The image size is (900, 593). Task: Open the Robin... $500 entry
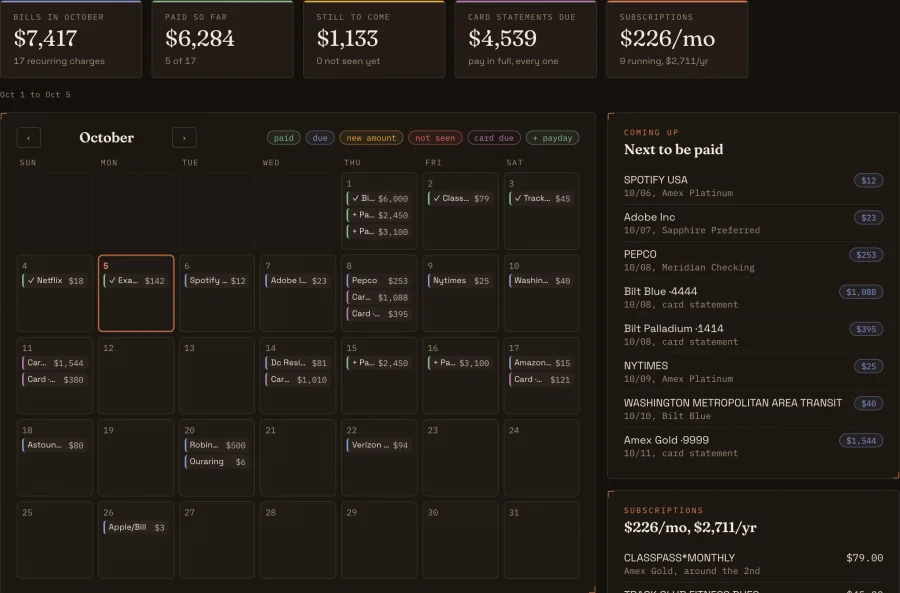[x=217, y=445]
